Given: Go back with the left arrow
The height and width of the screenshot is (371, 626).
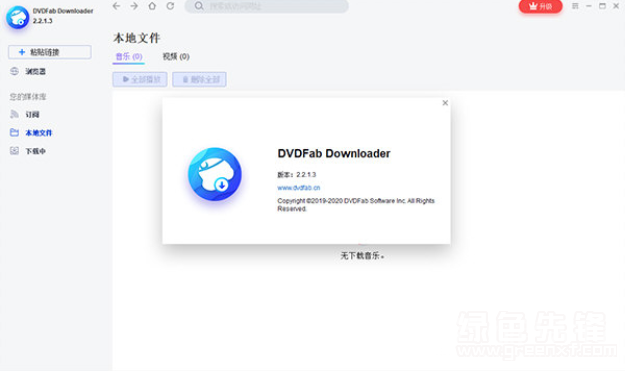Looking at the screenshot, I should coord(116,6).
